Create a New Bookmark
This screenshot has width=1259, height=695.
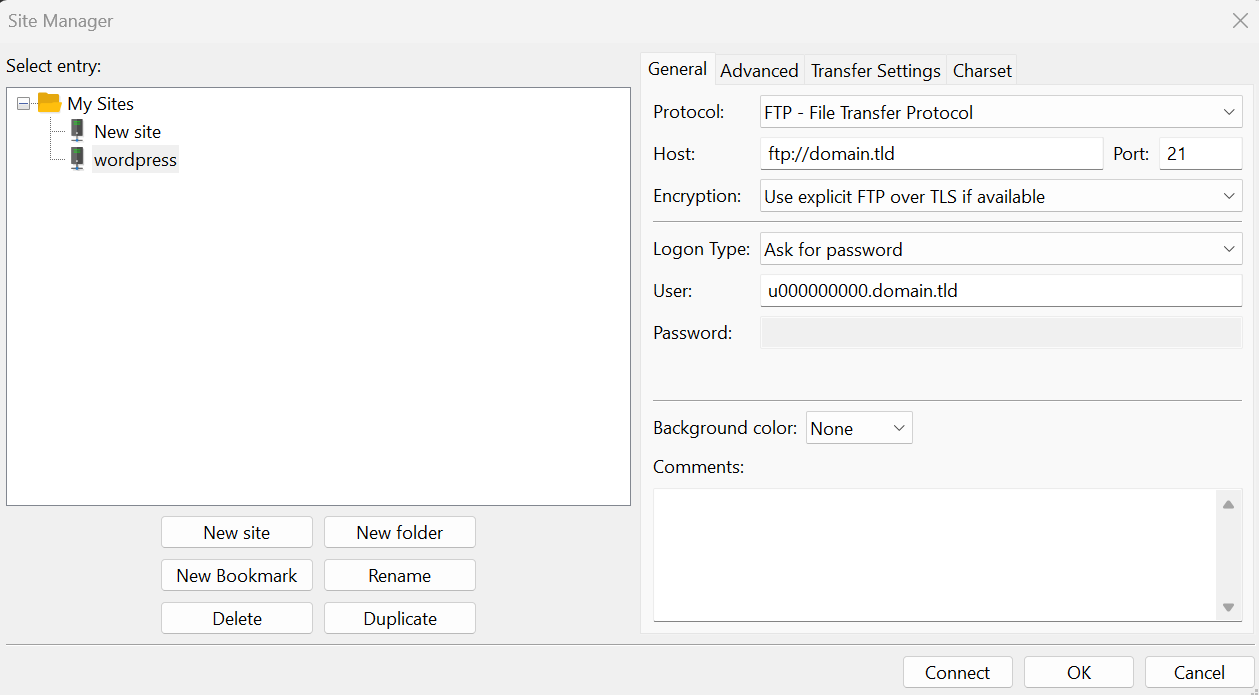pyautogui.click(x=236, y=575)
